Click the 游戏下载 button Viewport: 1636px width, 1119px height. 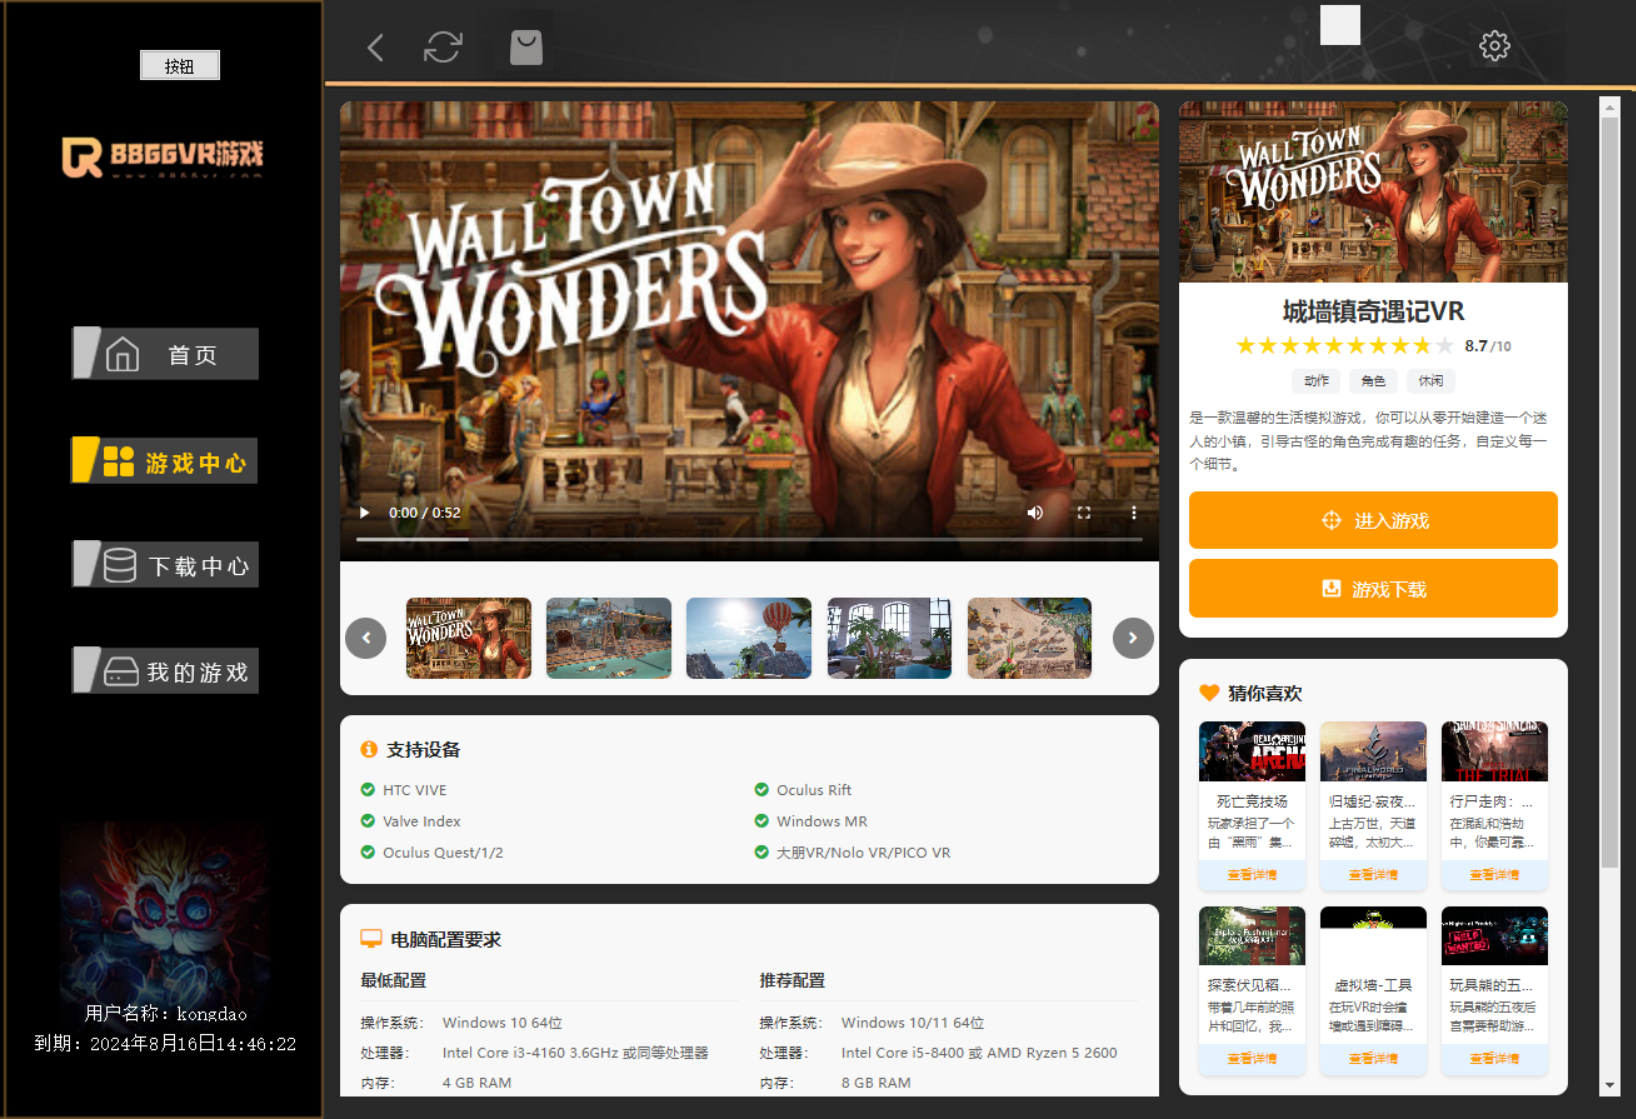click(1373, 589)
